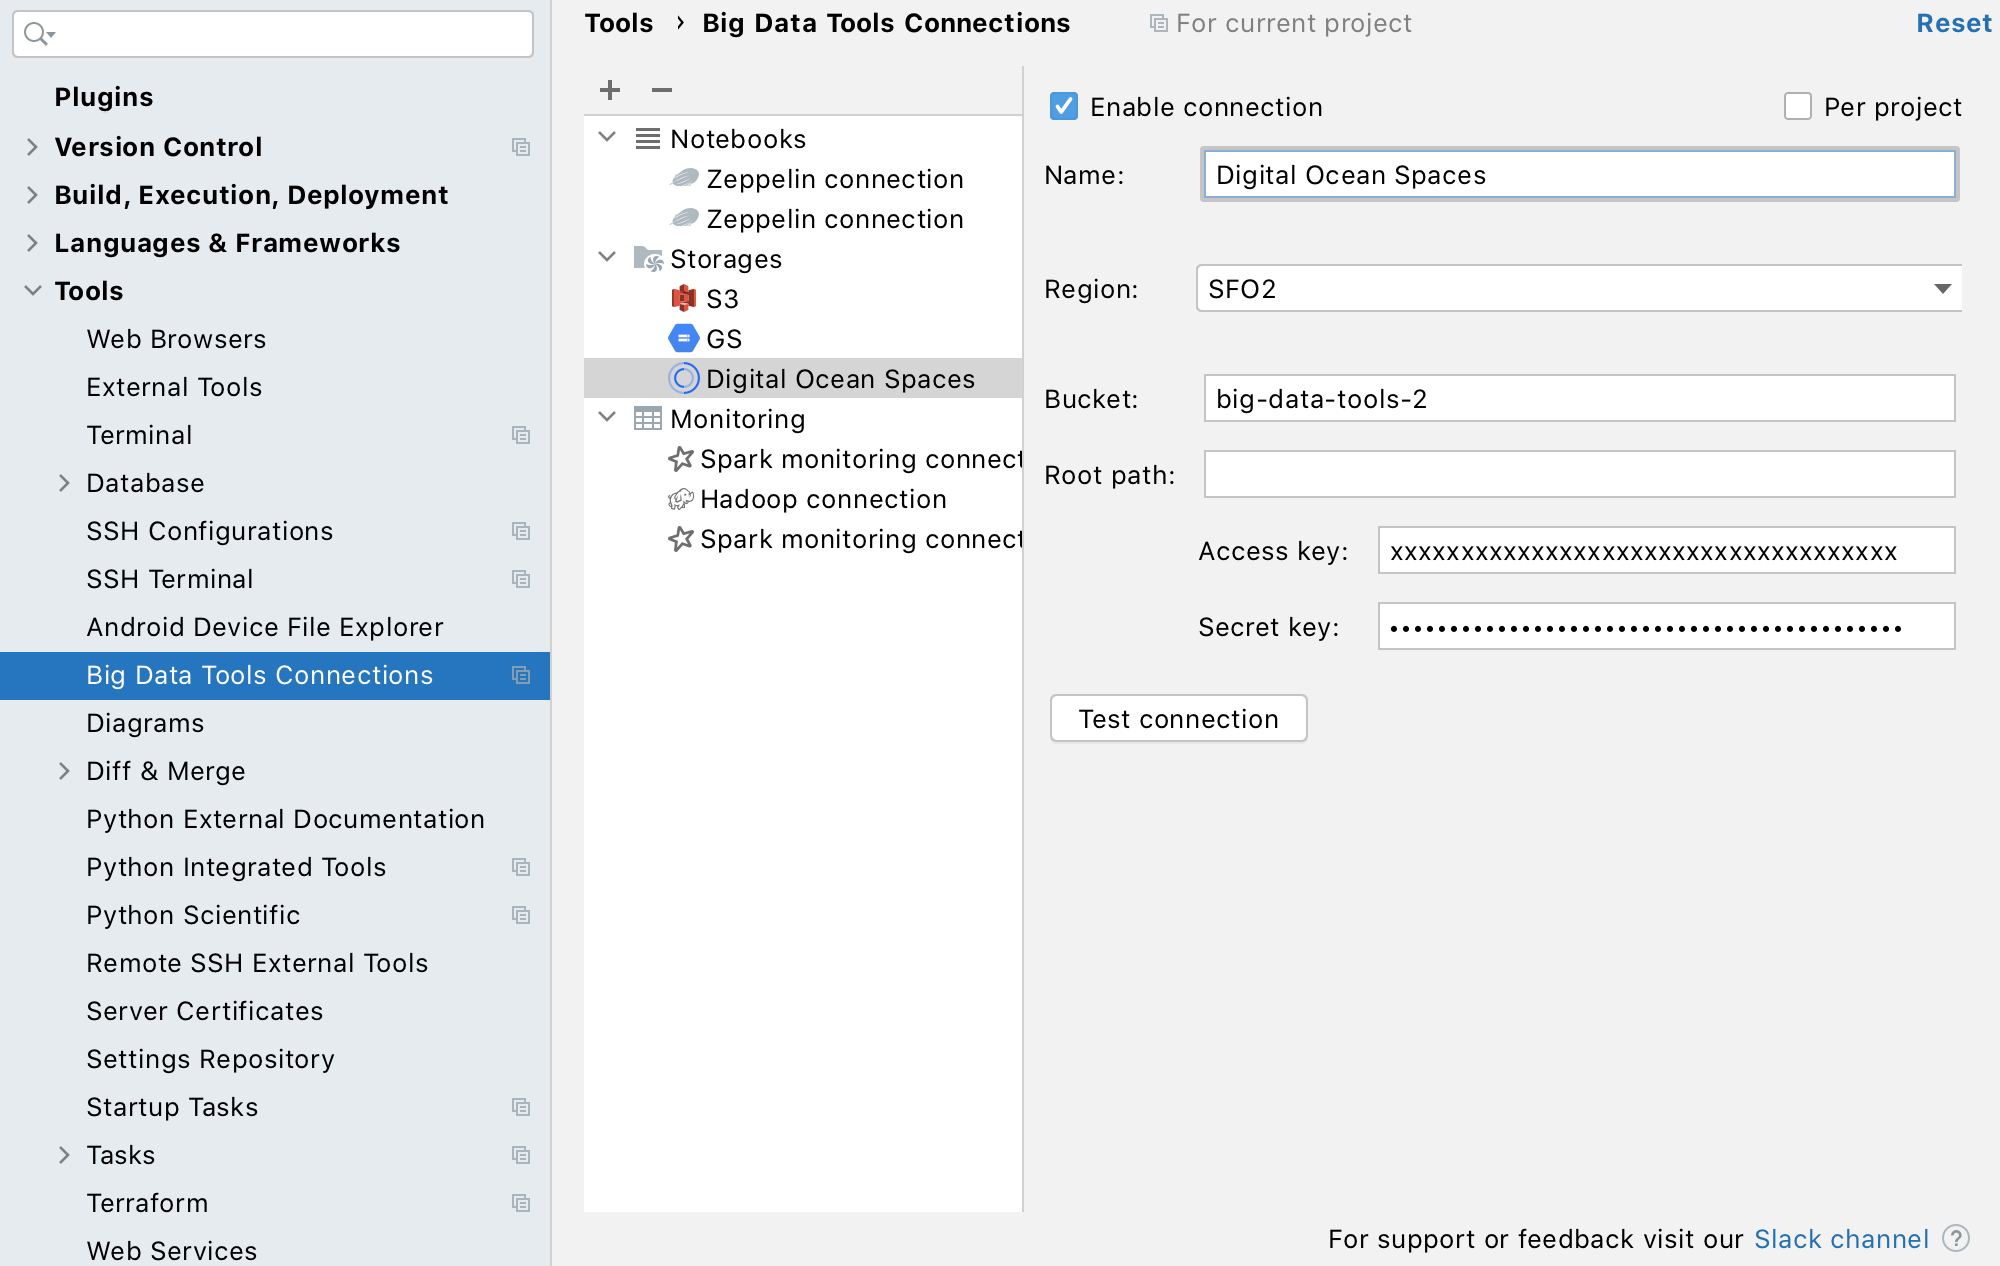Image resolution: width=2000 pixels, height=1266 pixels.
Task: Click the Test connection button
Action: 1178,718
